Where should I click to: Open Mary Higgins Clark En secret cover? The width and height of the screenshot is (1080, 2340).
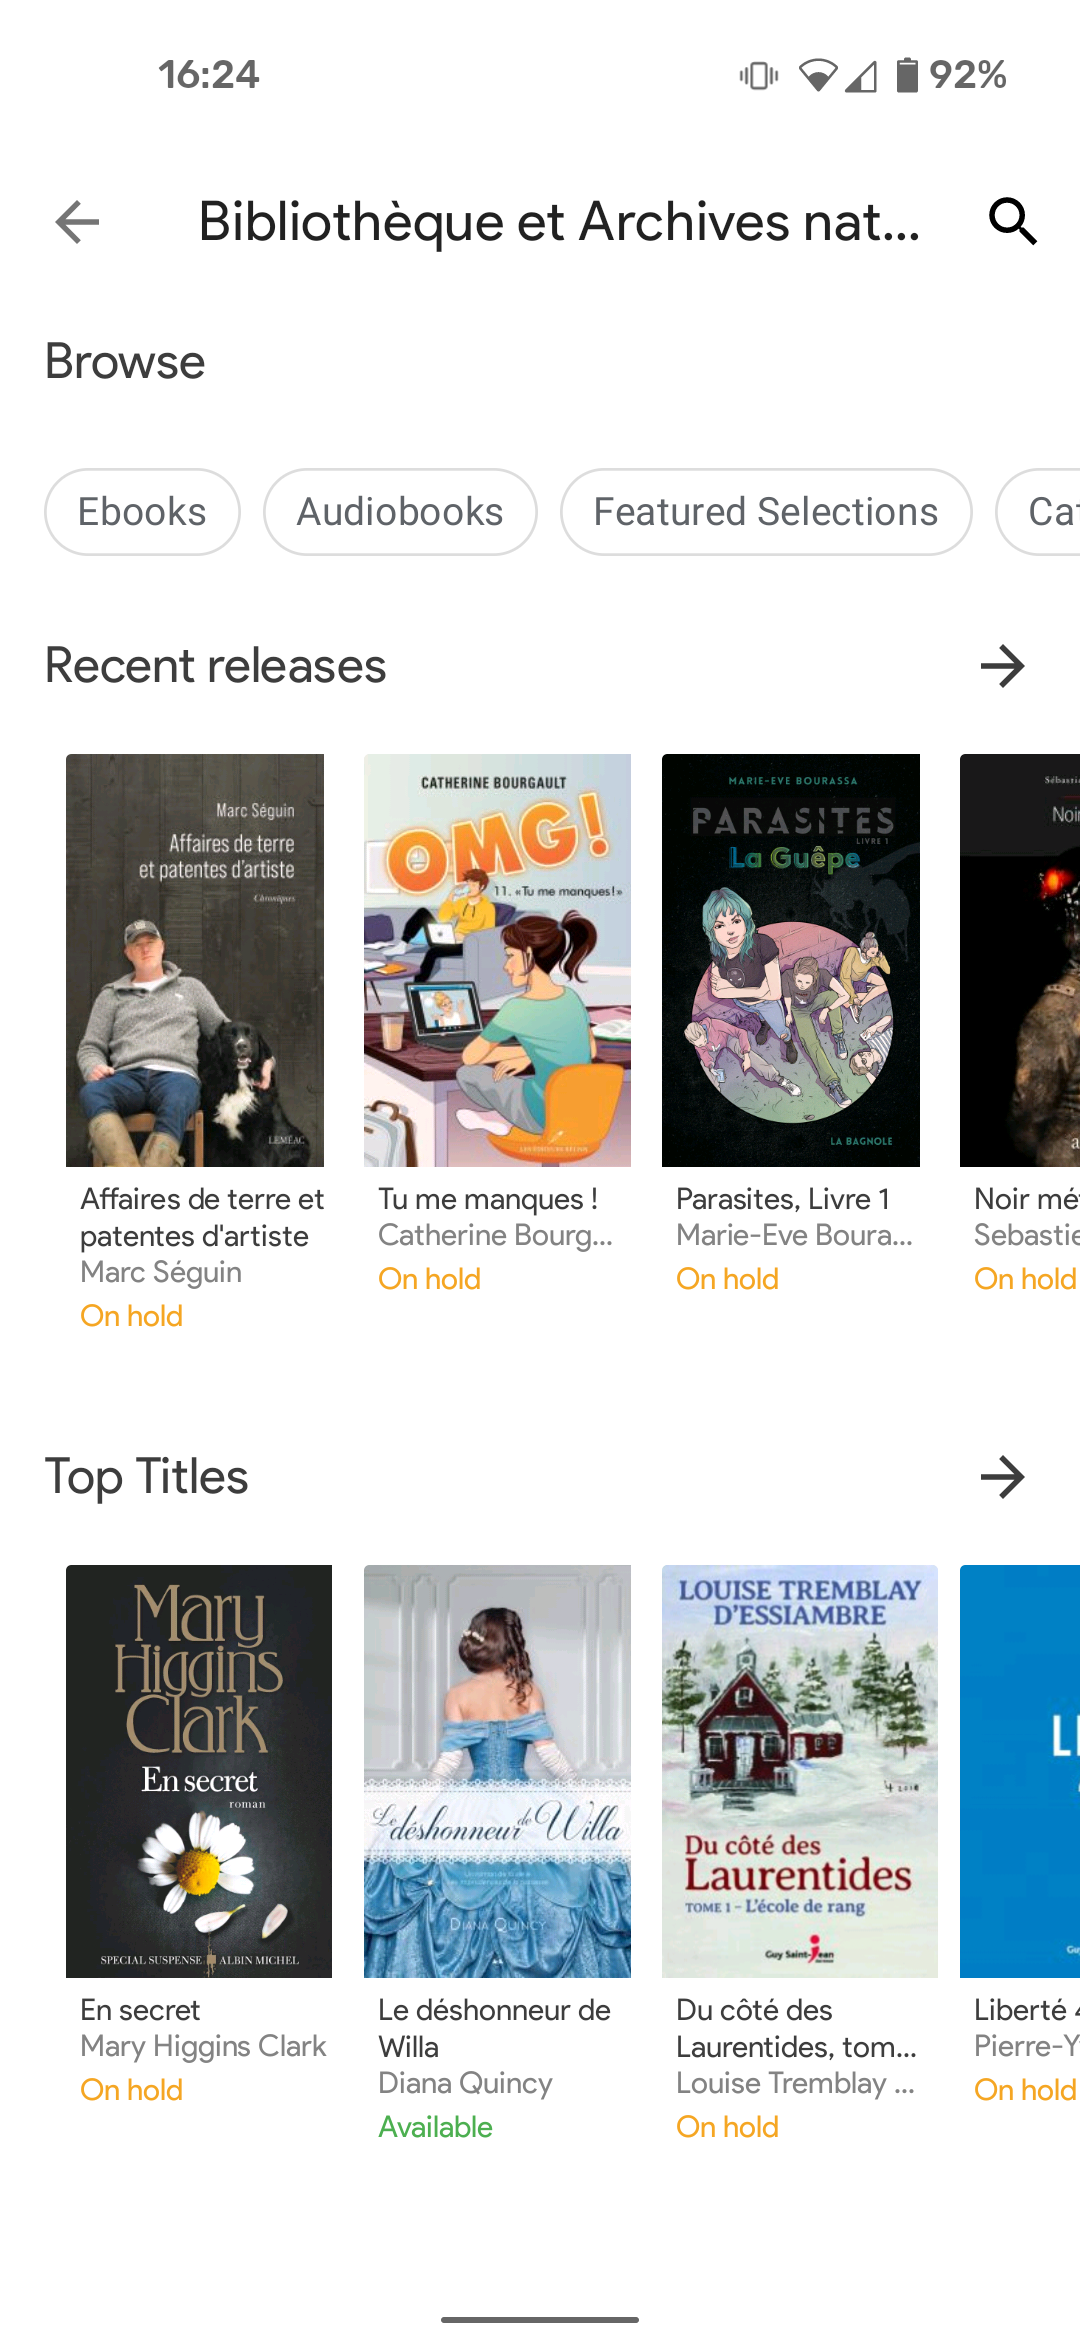tap(198, 1771)
